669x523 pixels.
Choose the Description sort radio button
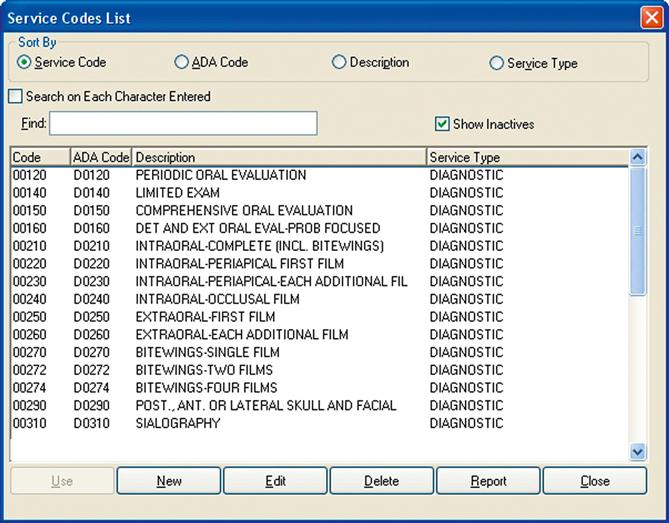pyautogui.click(x=340, y=63)
